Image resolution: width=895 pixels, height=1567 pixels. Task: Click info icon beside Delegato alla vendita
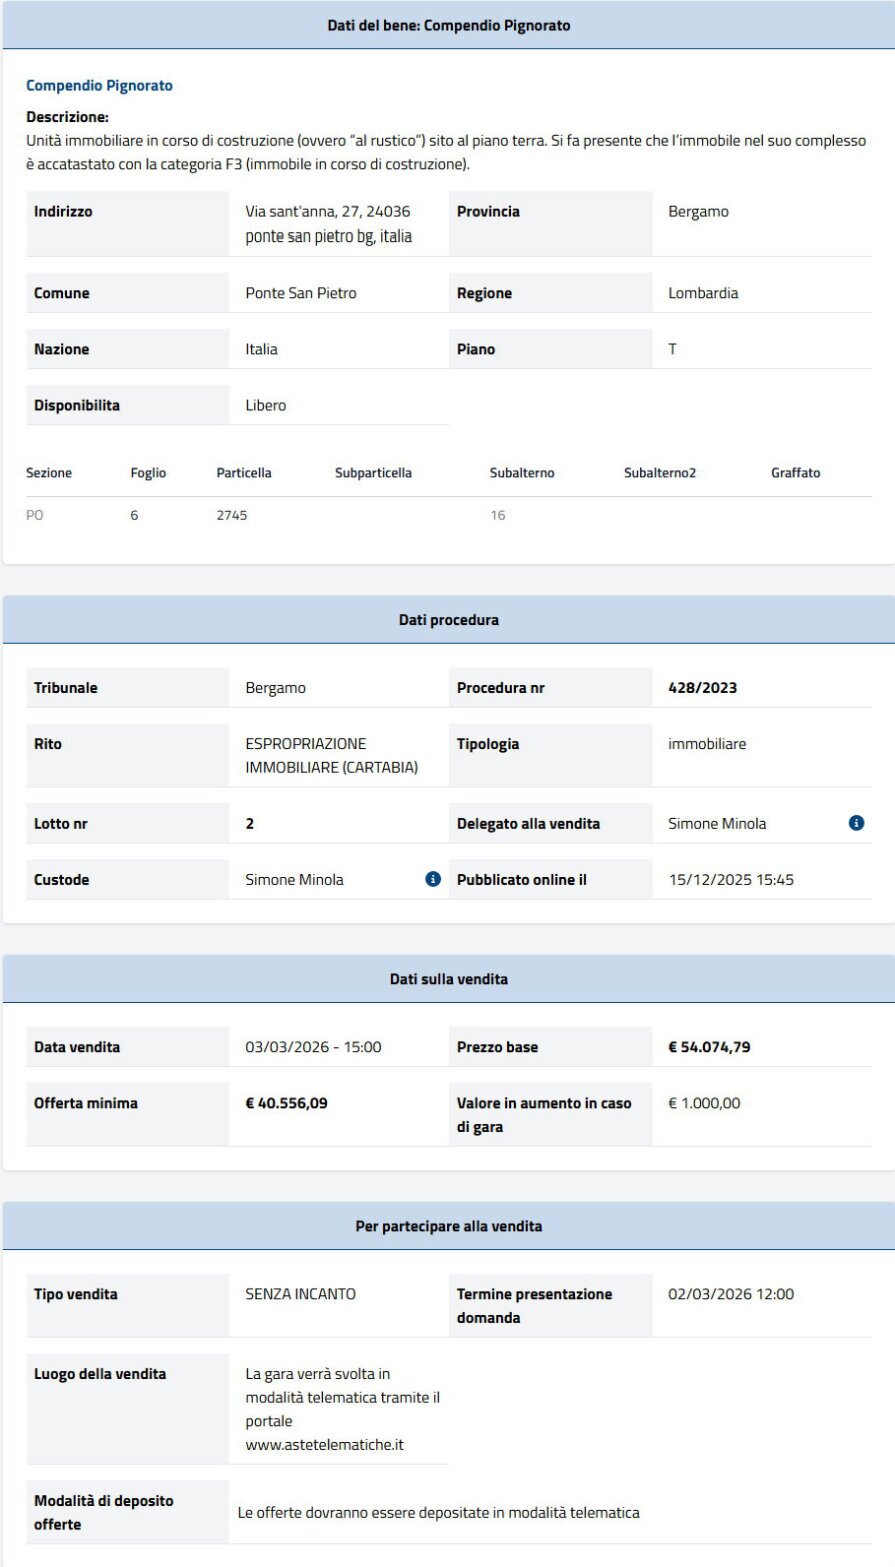[x=856, y=823]
